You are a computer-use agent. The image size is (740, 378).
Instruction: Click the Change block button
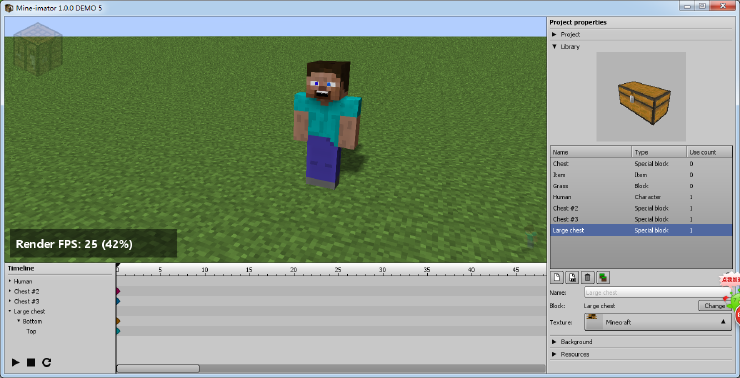tap(714, 306)
